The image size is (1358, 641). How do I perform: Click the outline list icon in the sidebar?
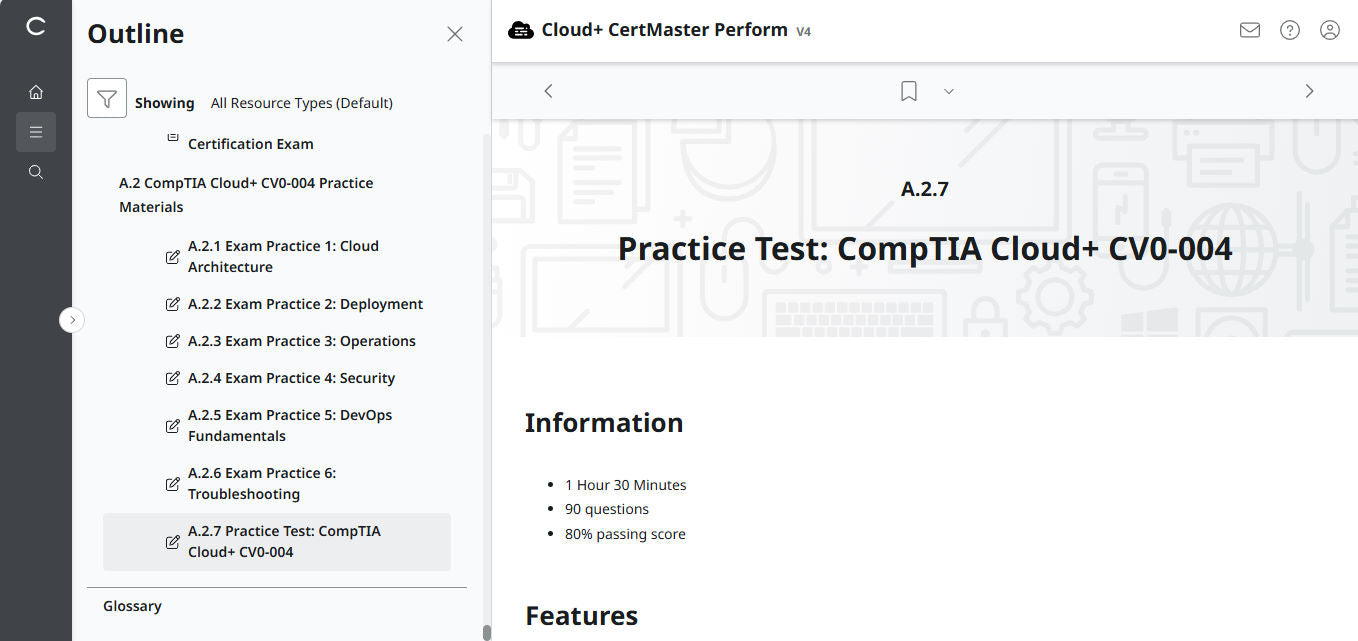click(x=36, y=131)
